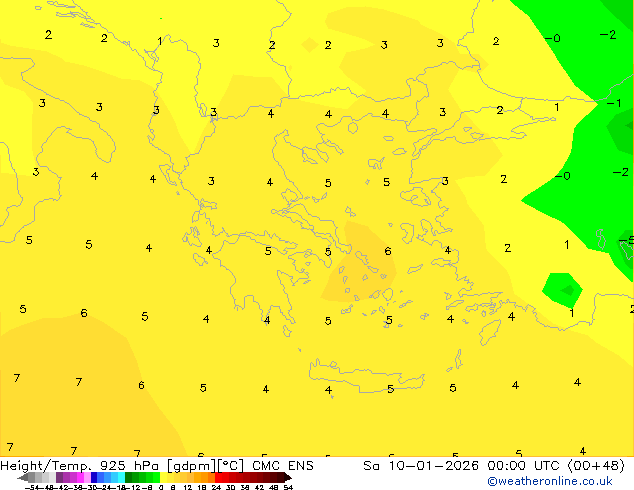
Task: Click the time "00:00" in the caption
Action: pos(506,466)
